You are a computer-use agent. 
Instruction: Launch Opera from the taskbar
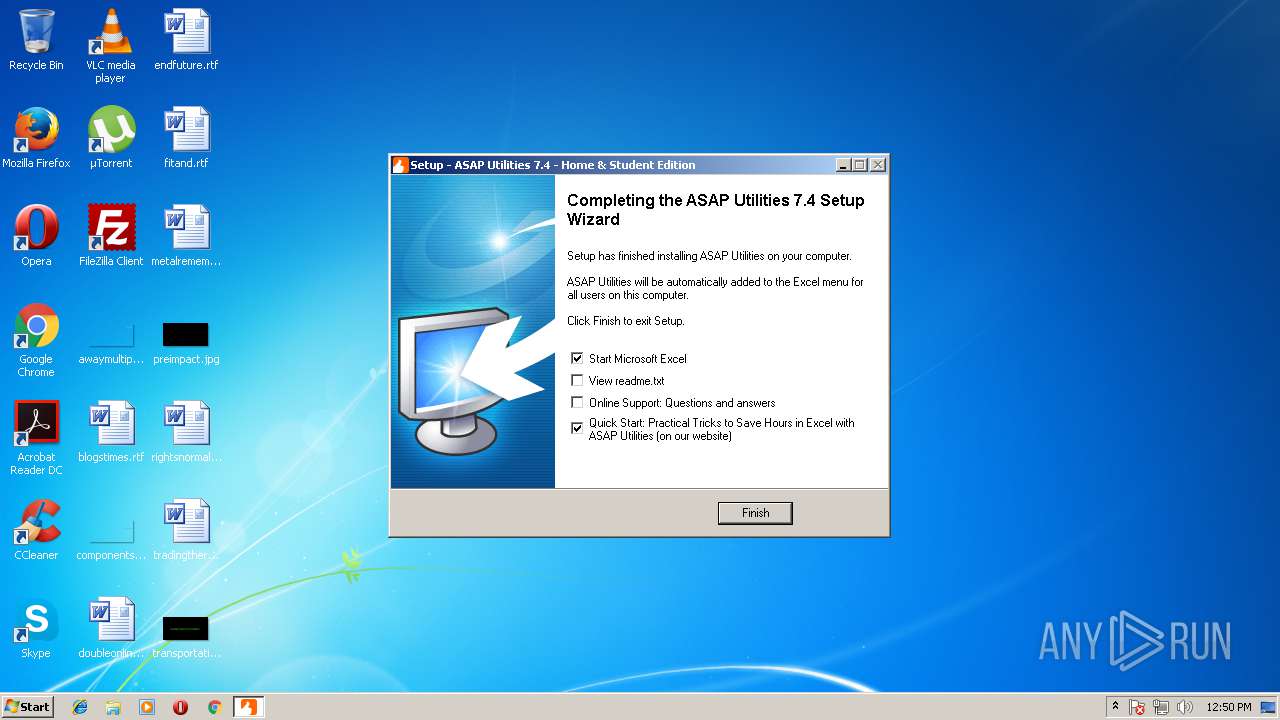point(180,707)
